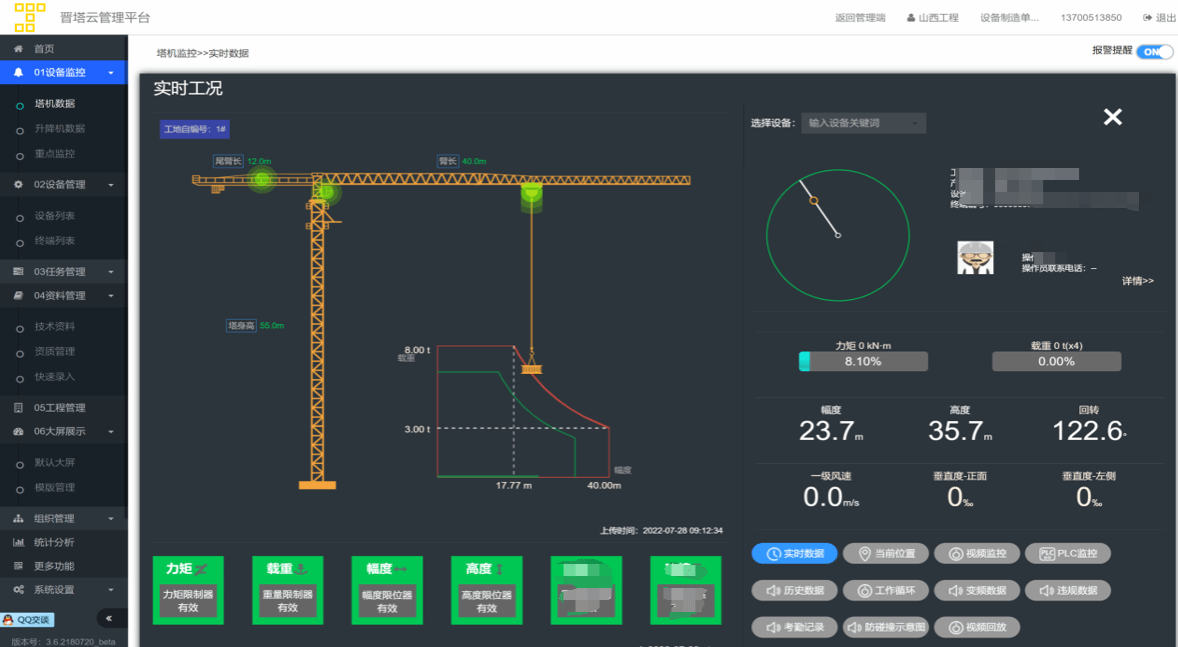Expand the 02设备管理 menu section
Image resolution: width=1178 pixels, height=647 pixels.
(x=63, y=185)
